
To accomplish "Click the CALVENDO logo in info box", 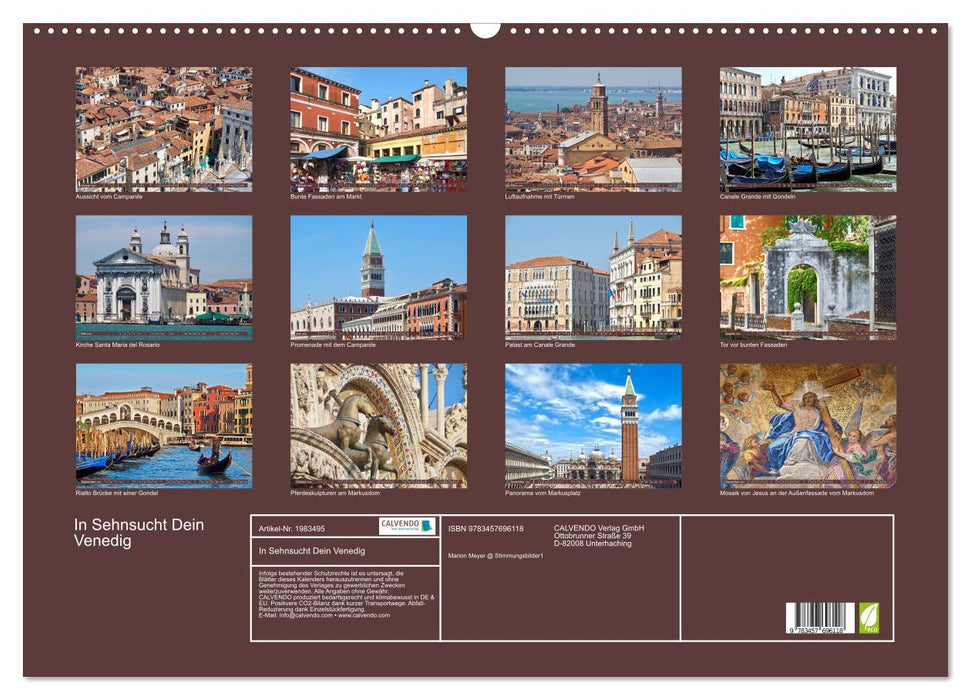I will [x=407, y=526].
